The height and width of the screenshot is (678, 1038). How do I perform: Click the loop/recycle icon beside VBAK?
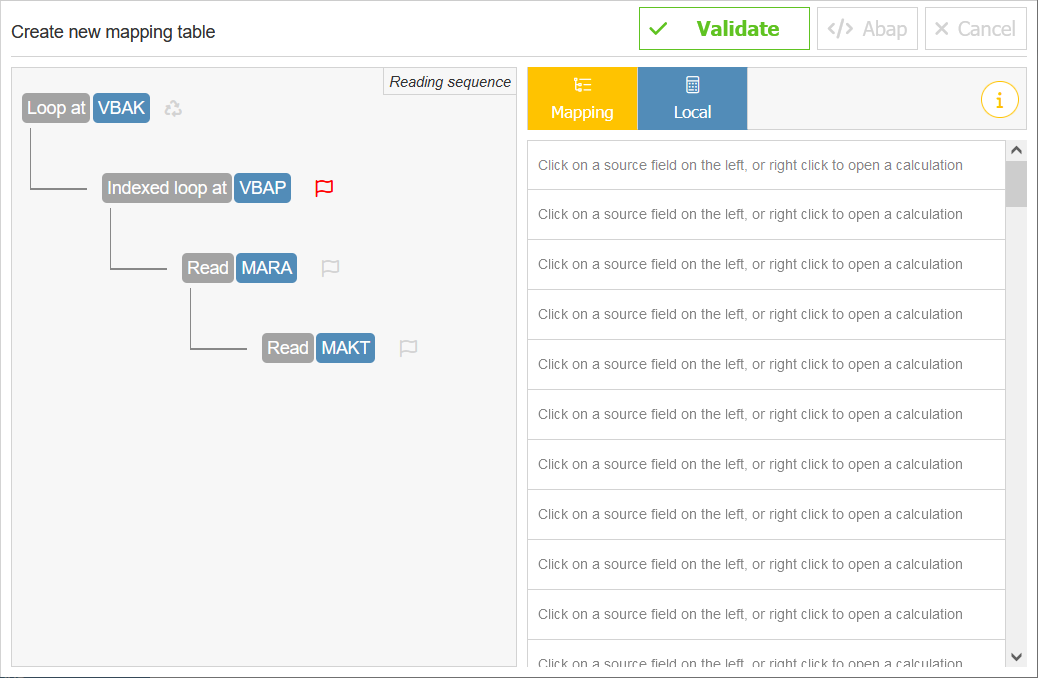click(x=173, y=108)
